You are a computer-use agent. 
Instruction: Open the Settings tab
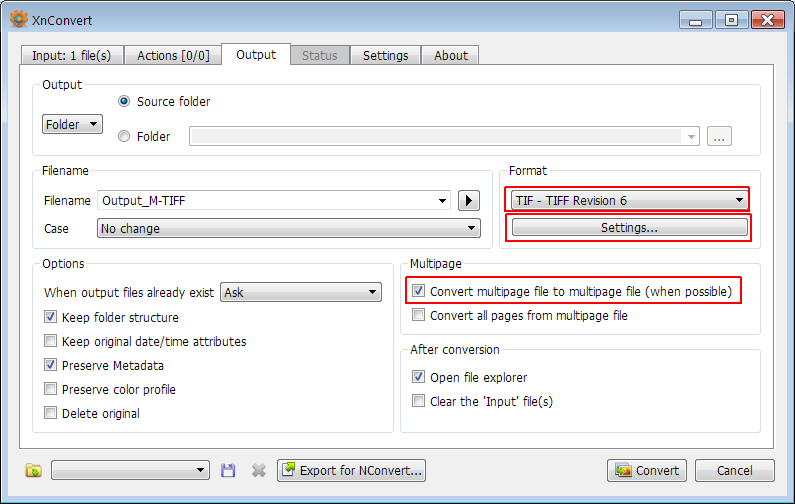[385, 55]
